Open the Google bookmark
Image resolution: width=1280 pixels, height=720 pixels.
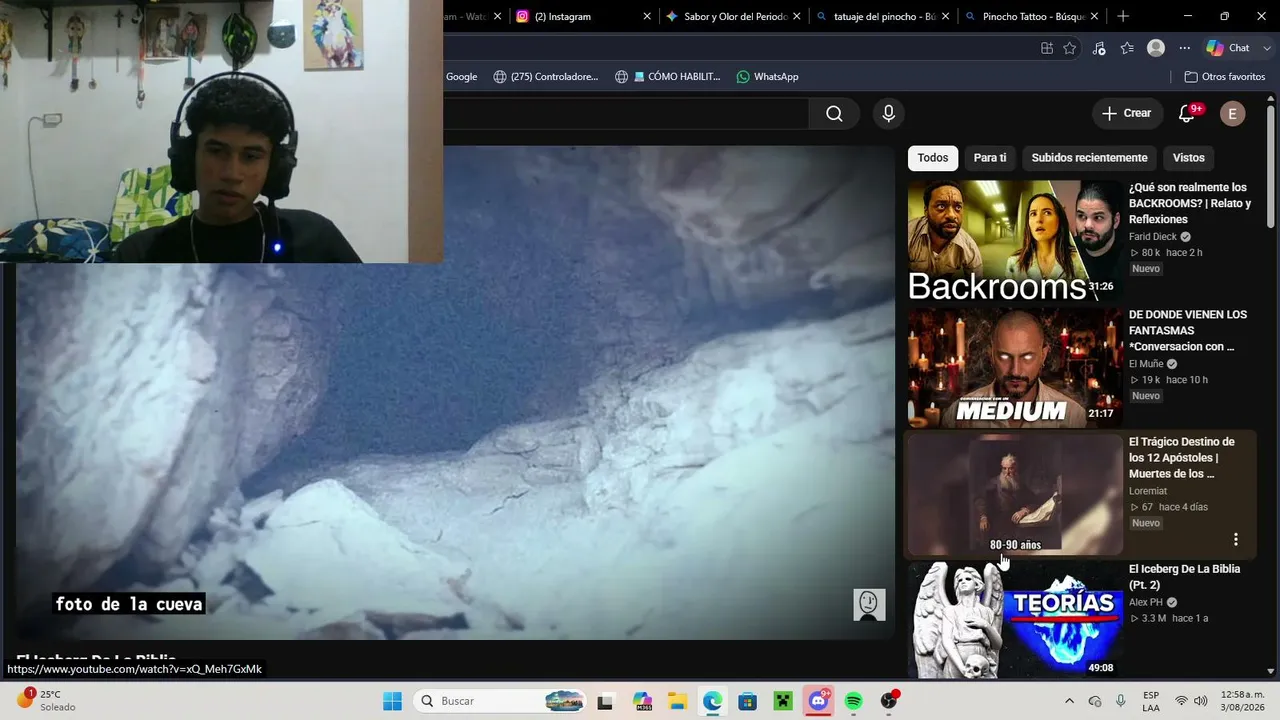pyautogui.click(x=461, y=77)
